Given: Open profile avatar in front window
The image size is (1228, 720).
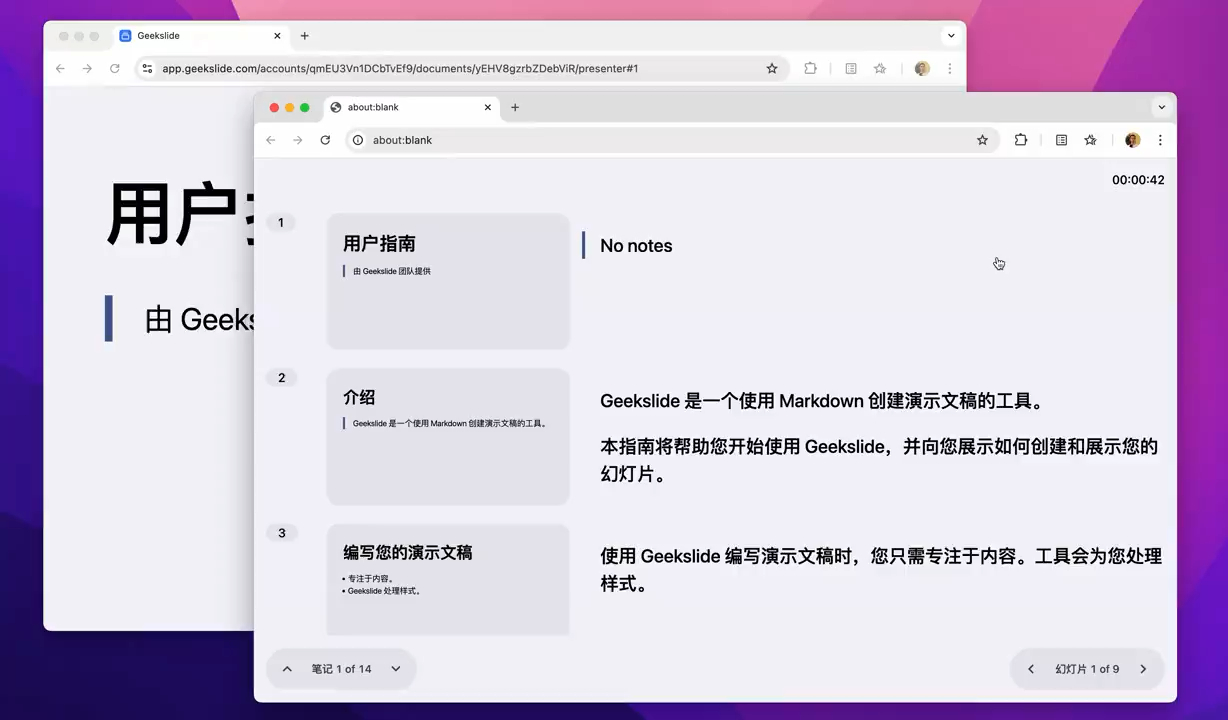Looking at the screenshot, I should (1132, 140).
